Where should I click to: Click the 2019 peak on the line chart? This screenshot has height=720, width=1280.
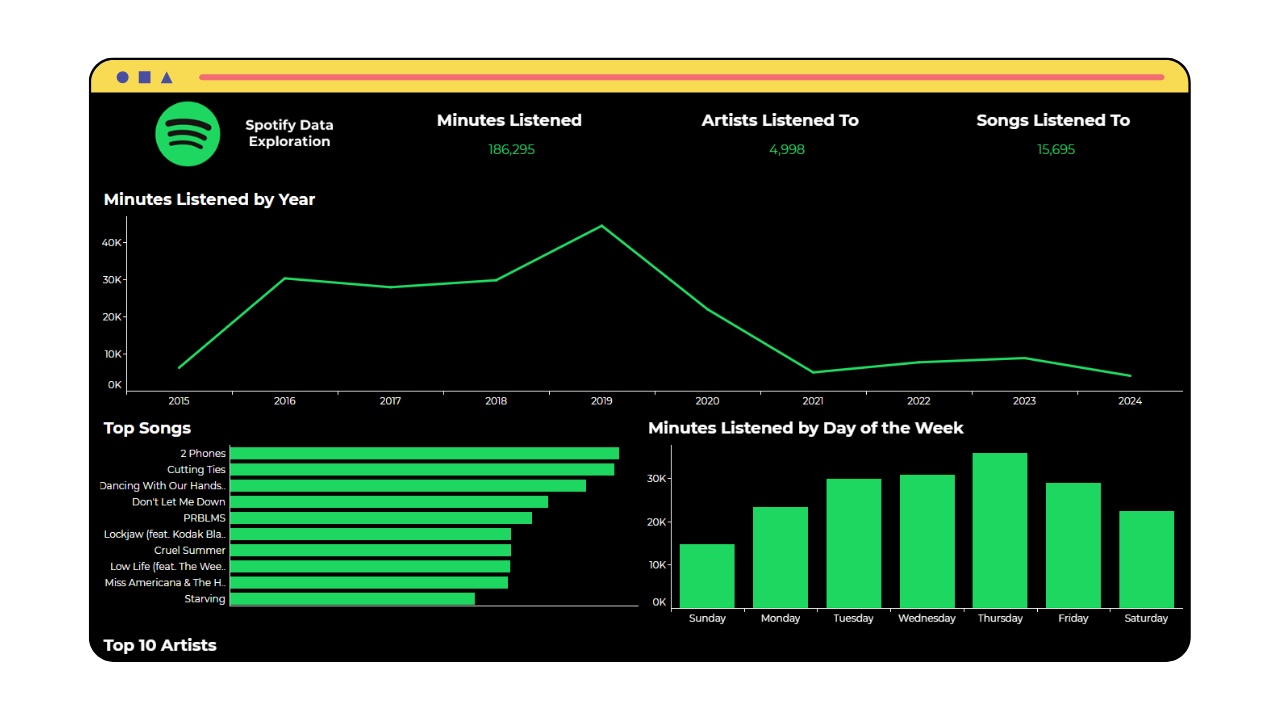601,226
